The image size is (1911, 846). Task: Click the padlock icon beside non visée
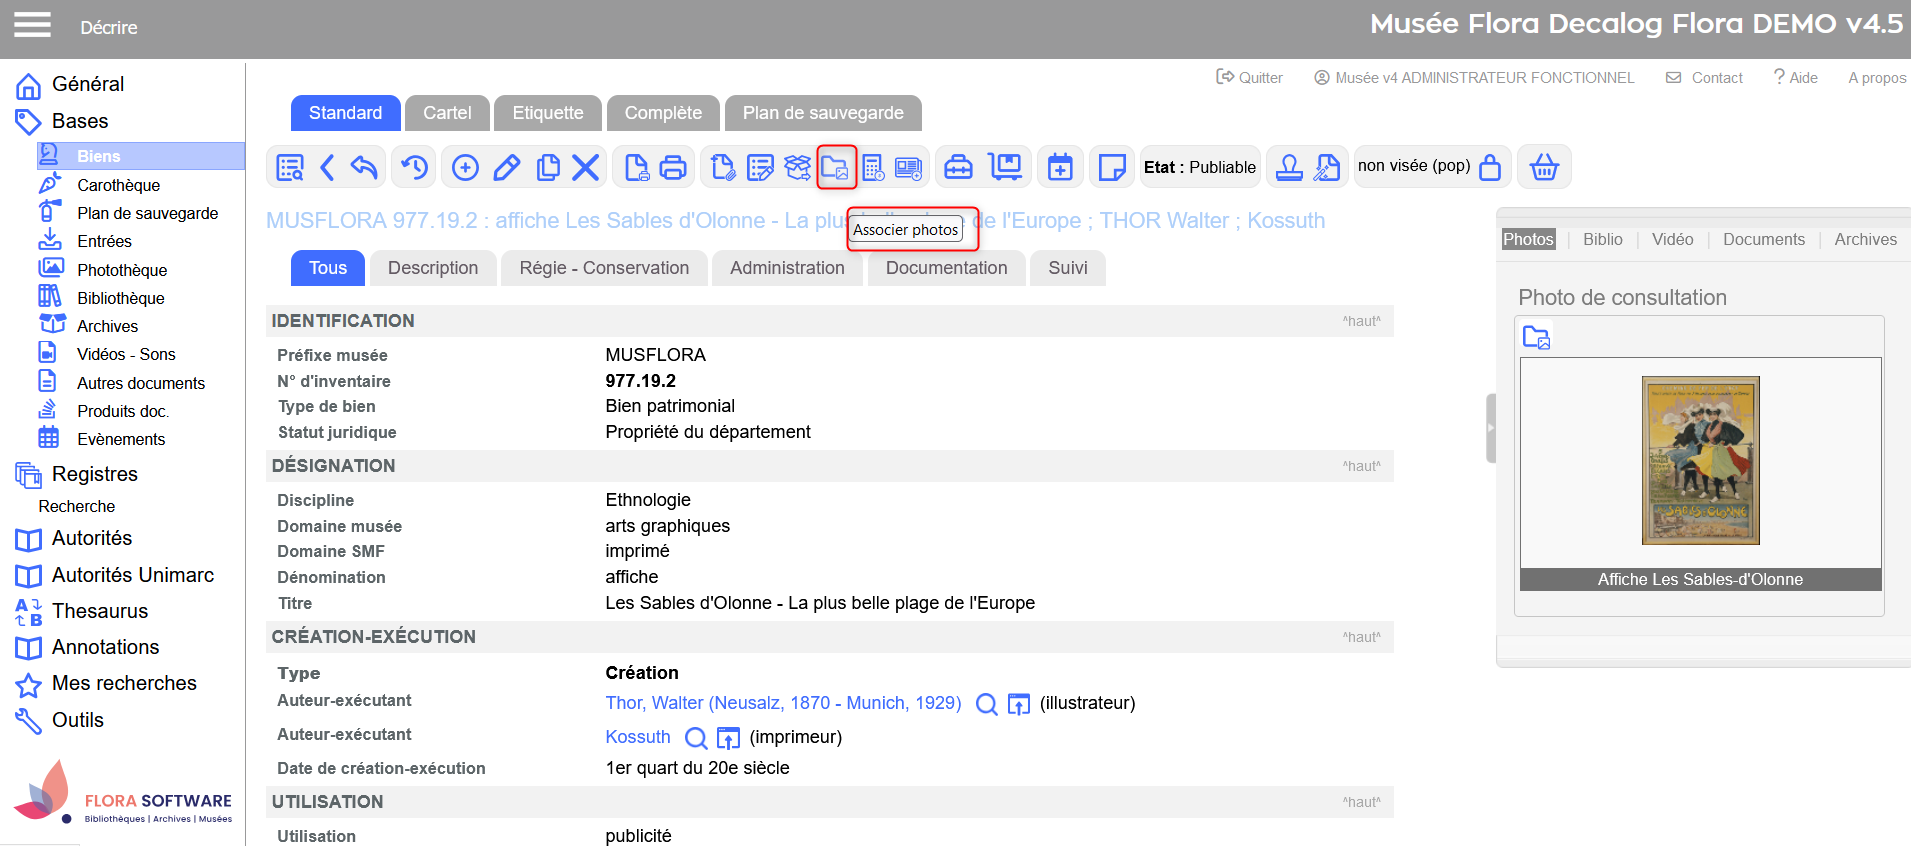point(1490,167)
